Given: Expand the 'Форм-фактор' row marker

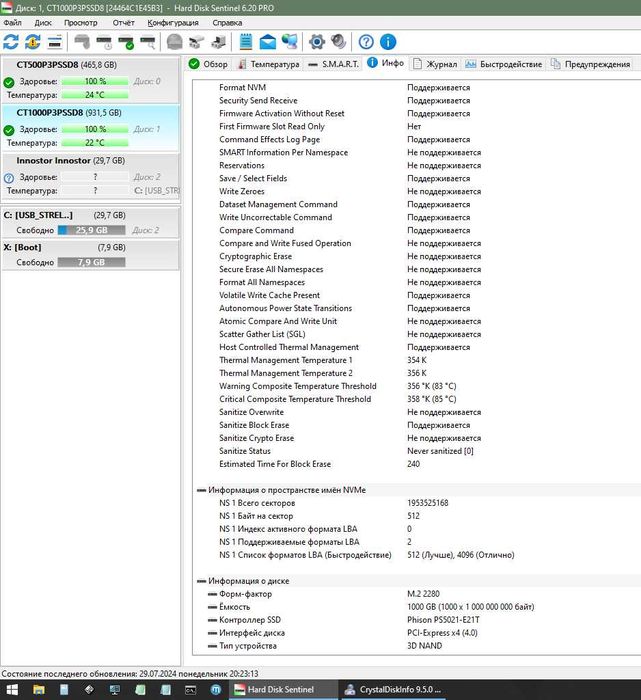Looking at the screenshot, I should 212,594.
